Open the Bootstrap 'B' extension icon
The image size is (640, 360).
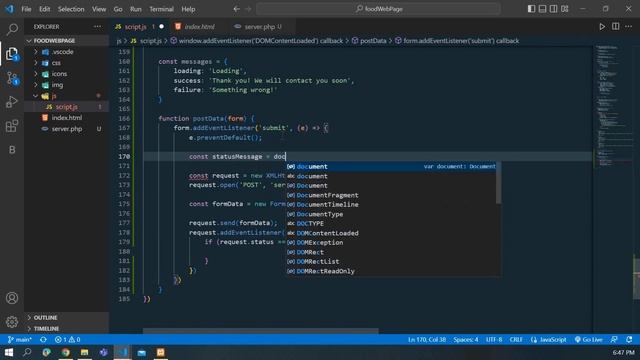(12, 150)
